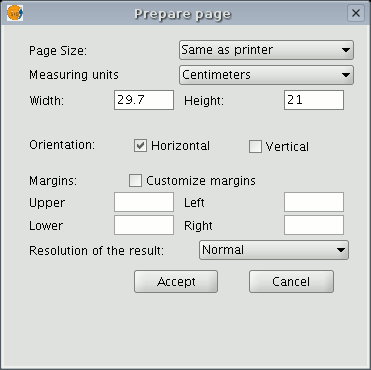Close the Prepare page dialog

pos(356,13)
